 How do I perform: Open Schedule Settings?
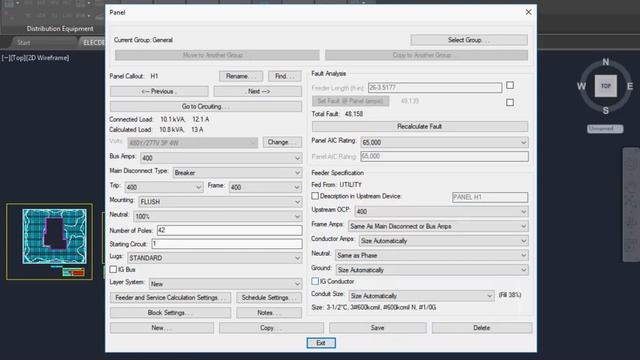269,298
